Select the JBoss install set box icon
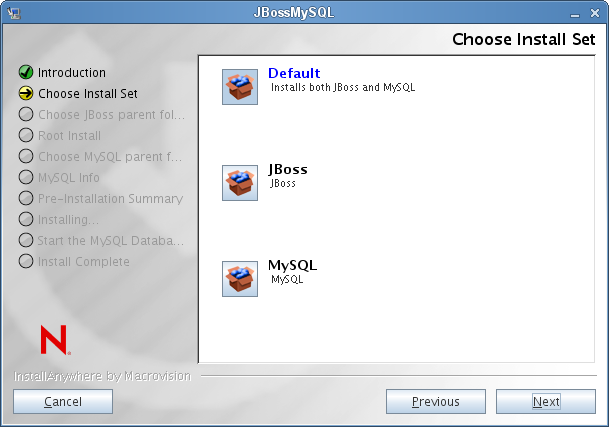The width and height of the screenshot is (609, 427). pos(240,183)
